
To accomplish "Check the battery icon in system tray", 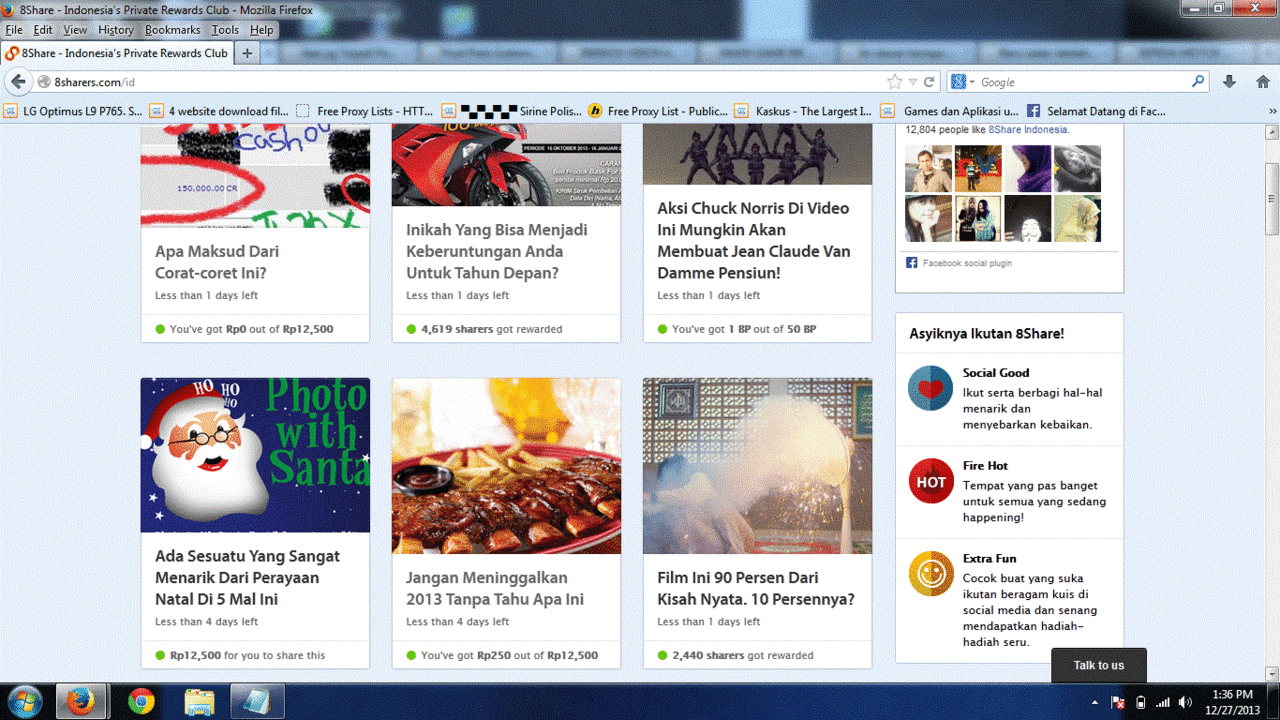I will 1141,702.
